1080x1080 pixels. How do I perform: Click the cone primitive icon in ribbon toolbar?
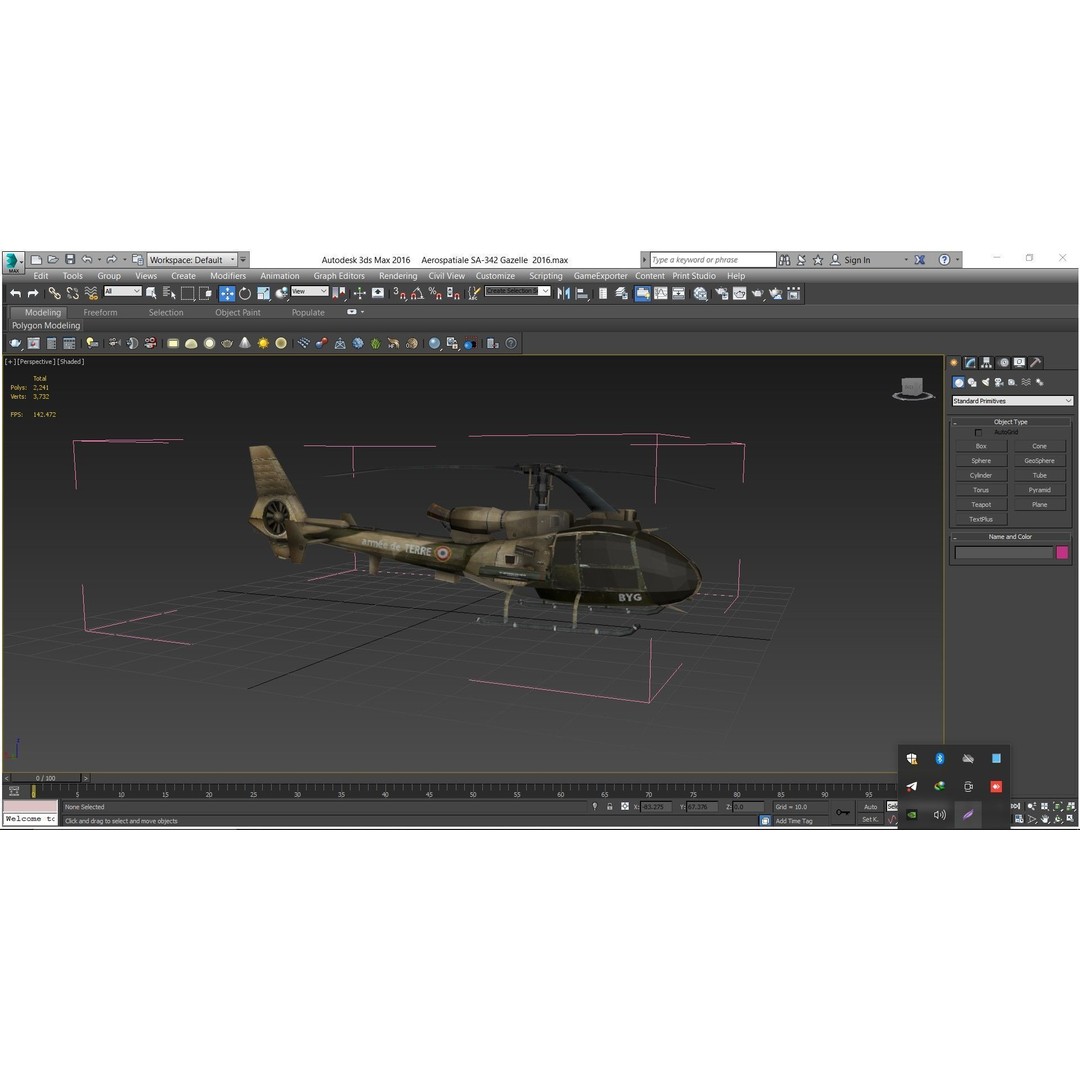coord(245,343)
